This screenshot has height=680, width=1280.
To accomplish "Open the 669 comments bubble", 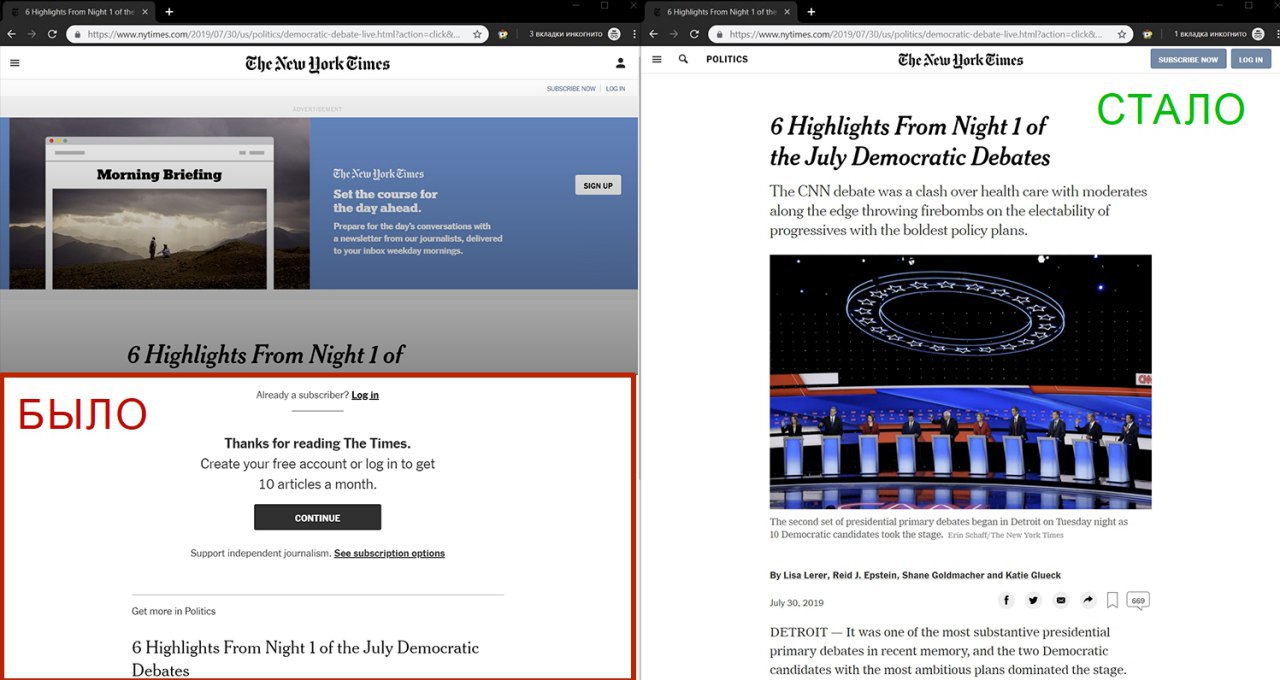I will tap(1138, 601).
